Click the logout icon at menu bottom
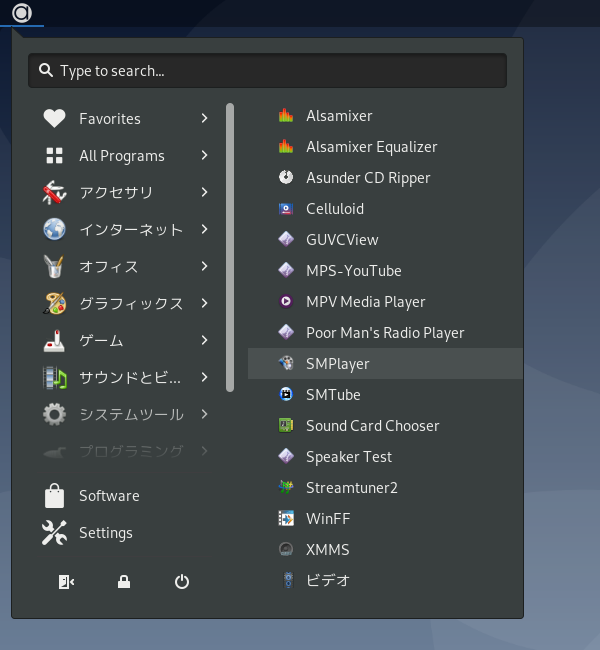The height and width of the screenshot is (650, 600). pyautogui.click(x=66, y=582)
